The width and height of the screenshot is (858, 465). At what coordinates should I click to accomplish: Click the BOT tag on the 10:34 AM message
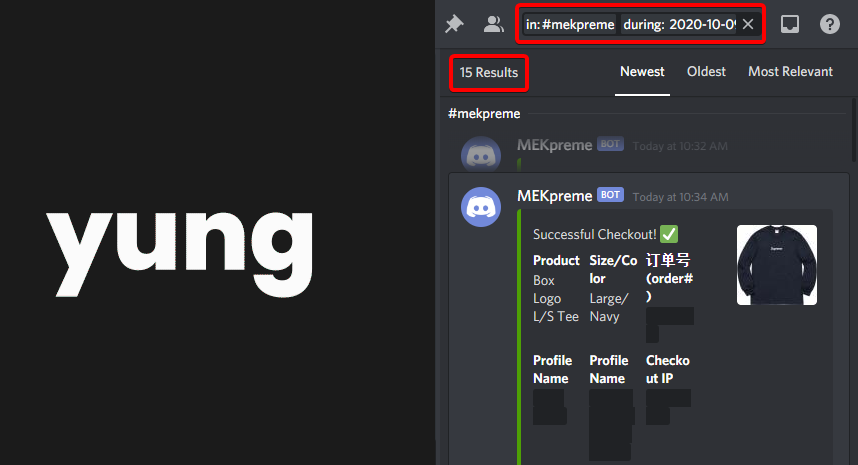click(610, 195)
